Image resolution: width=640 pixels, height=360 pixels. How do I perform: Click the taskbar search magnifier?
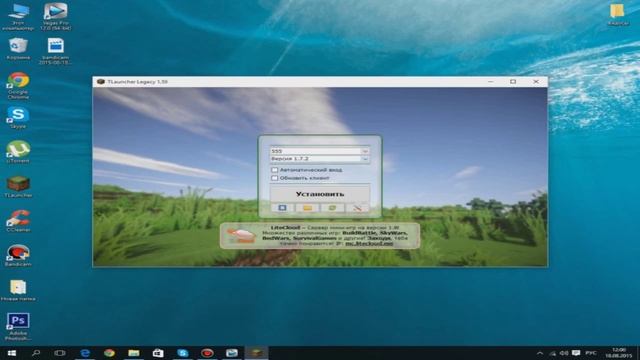(x=36, y=353)
